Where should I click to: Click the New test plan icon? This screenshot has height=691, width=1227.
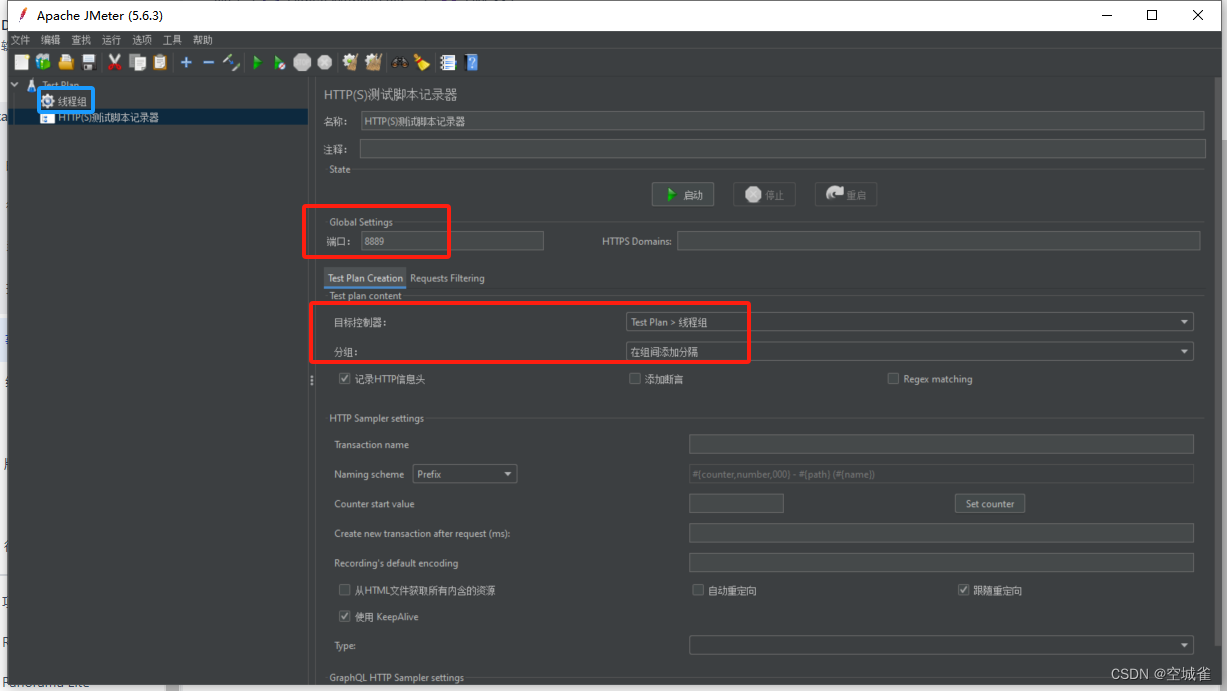point(21,62)
